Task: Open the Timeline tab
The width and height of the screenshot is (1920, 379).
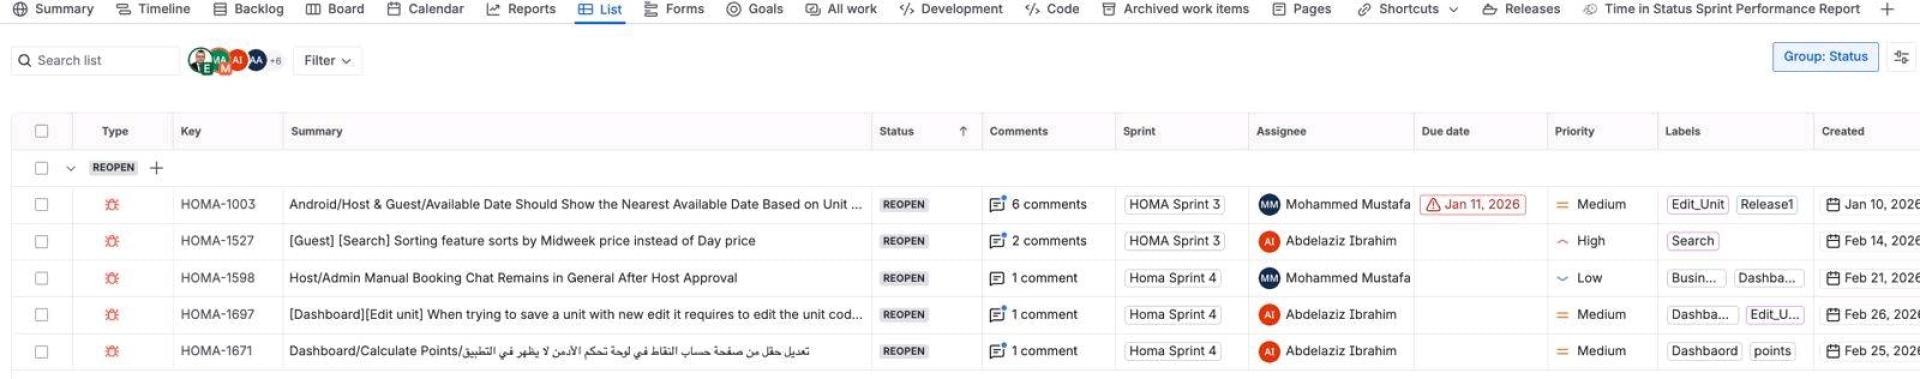Action: [x=153, y=9]
